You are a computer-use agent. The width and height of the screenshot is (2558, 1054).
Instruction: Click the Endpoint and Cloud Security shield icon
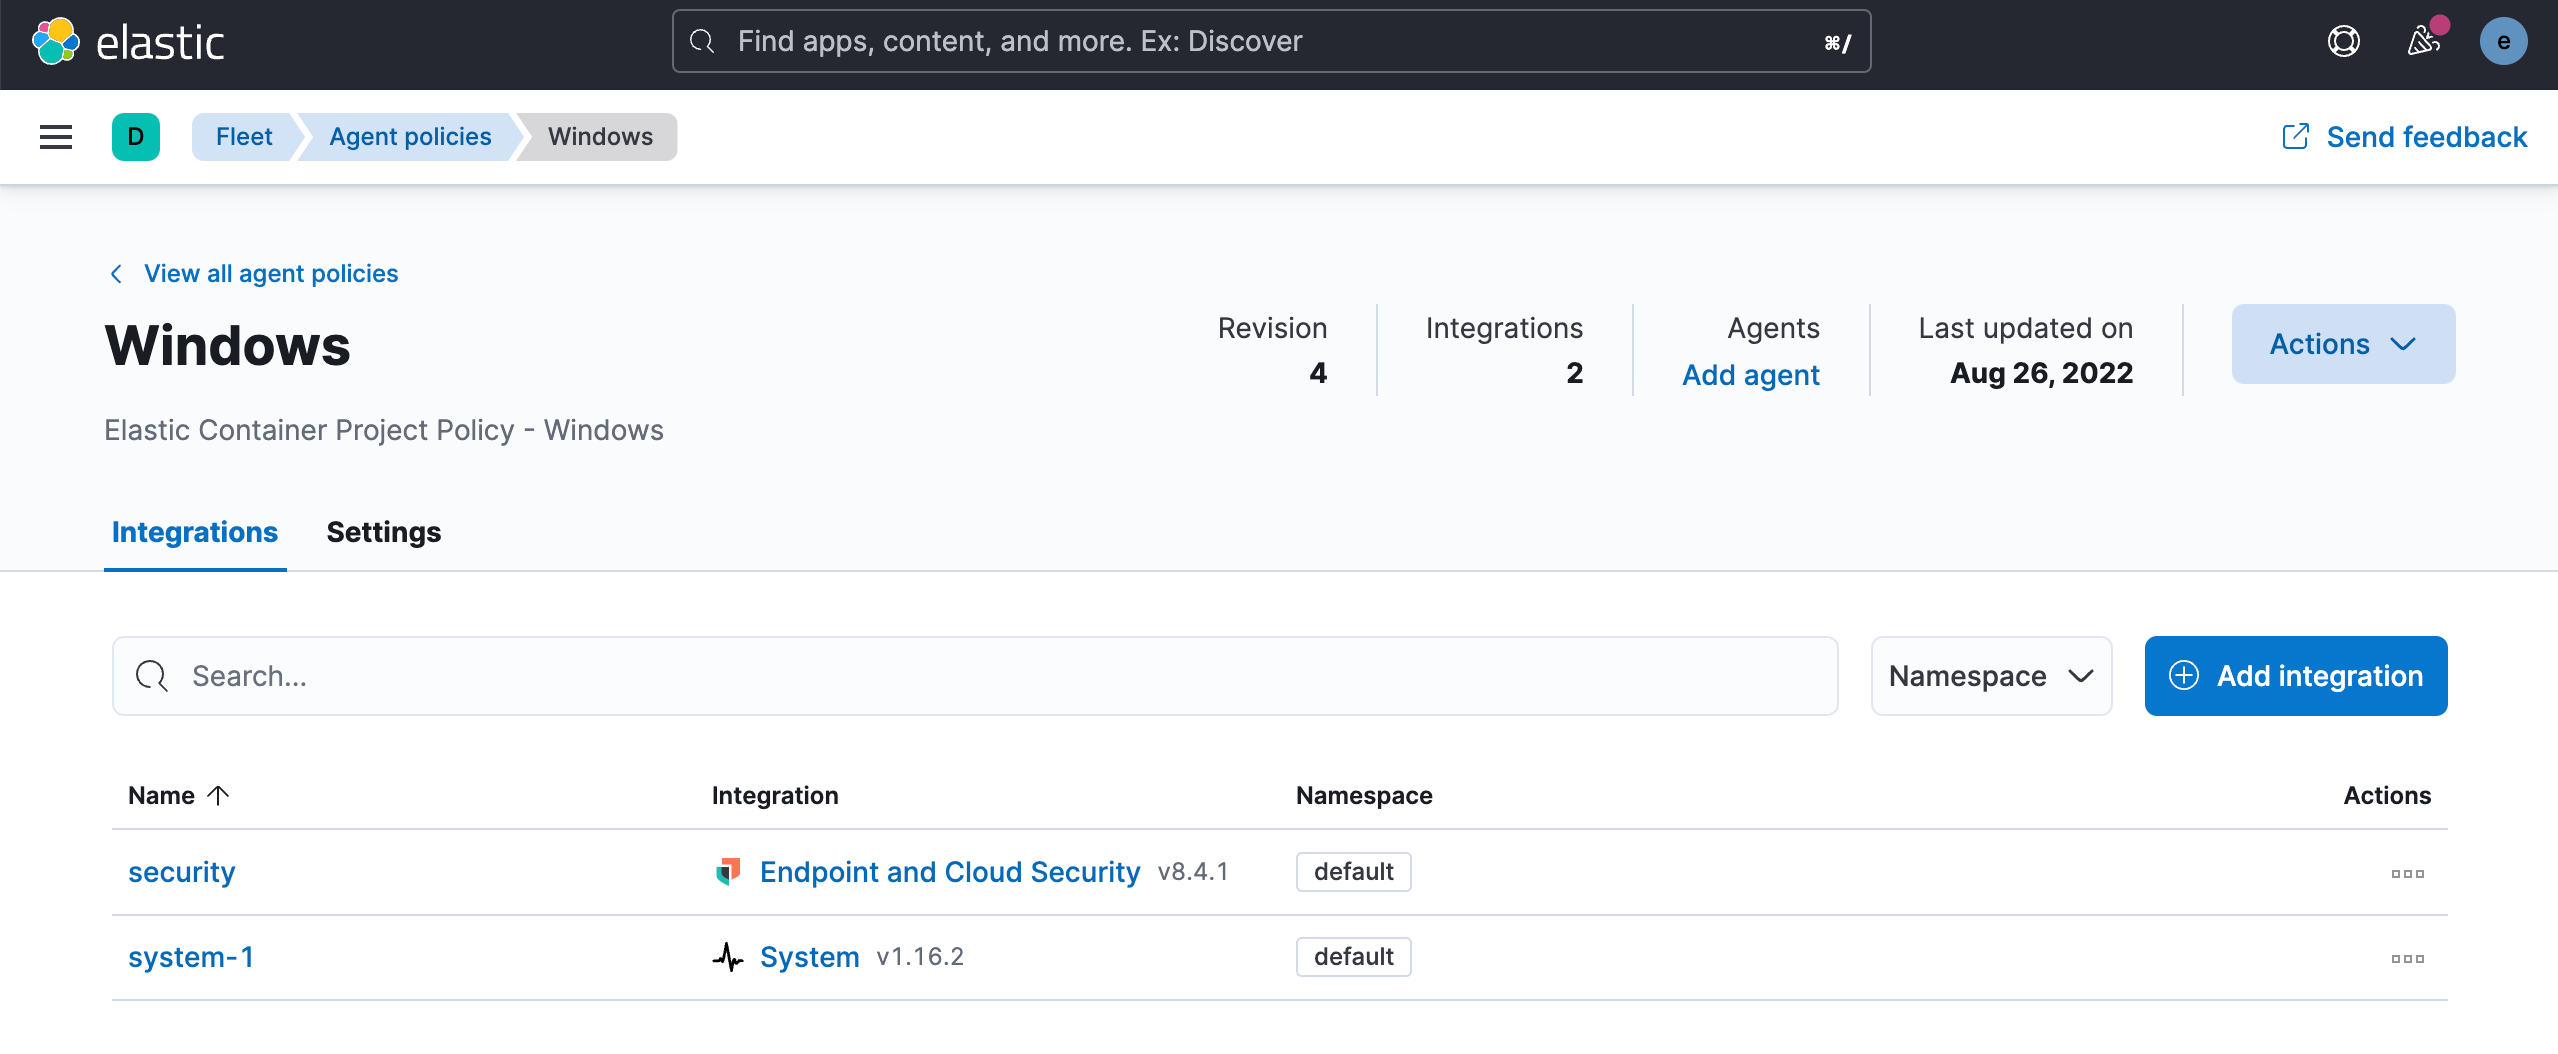(728, 871)
